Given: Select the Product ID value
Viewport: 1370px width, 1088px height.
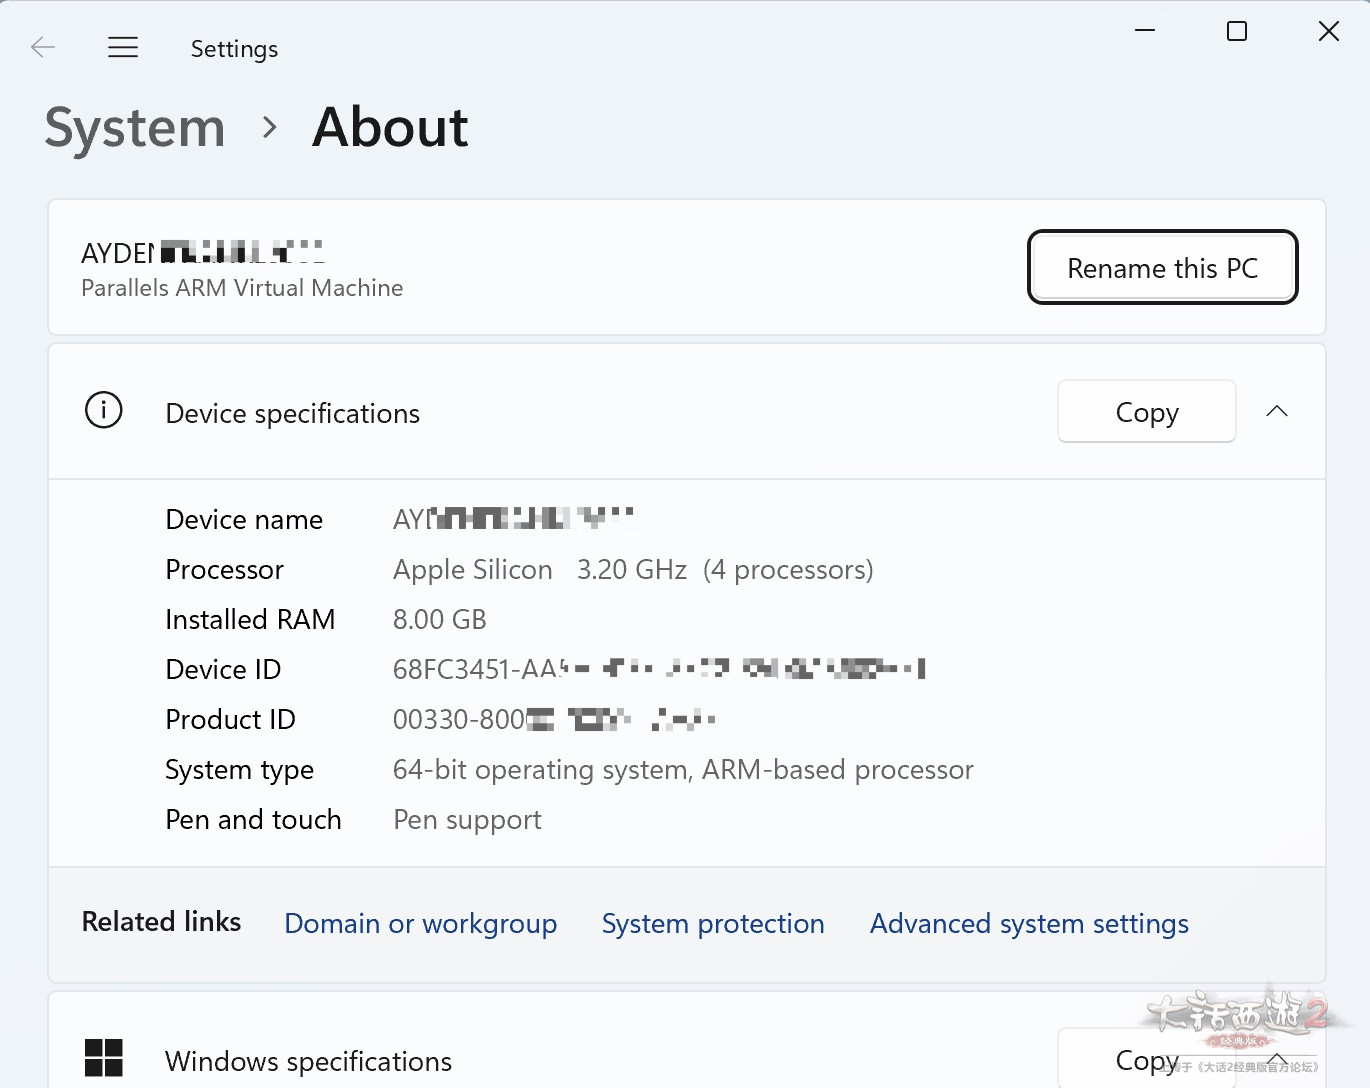Looking at the screenshot, I should click(x=554, y=719).
